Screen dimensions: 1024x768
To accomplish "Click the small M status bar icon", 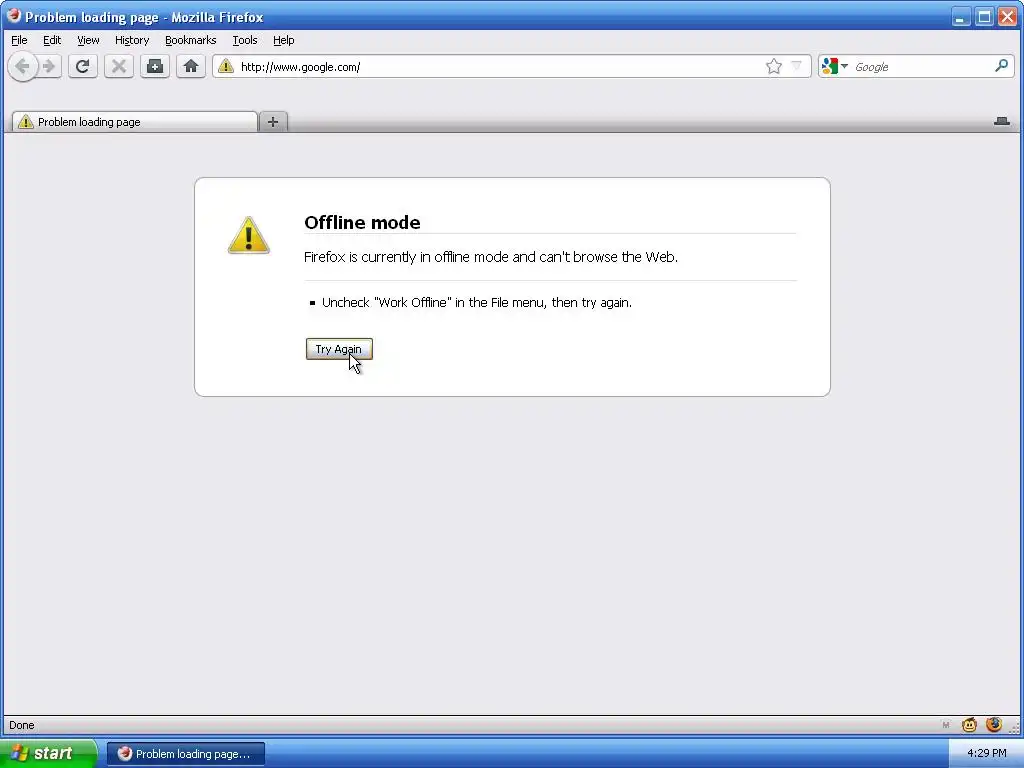I will tap(946, 725).
